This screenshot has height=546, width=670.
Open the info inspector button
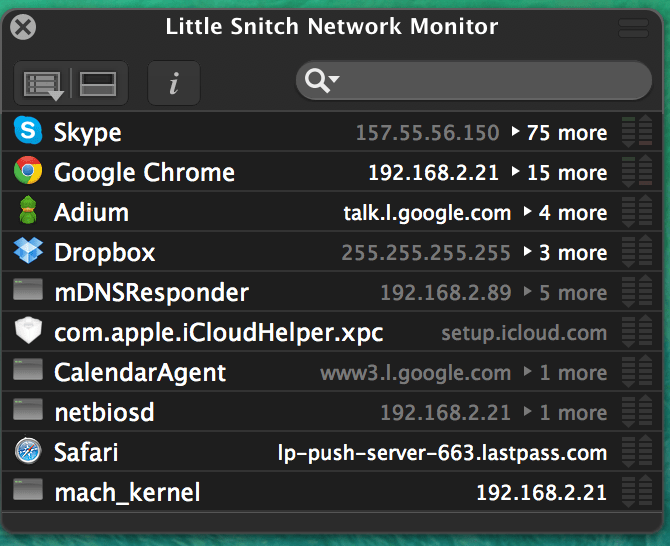coord(173,84)
